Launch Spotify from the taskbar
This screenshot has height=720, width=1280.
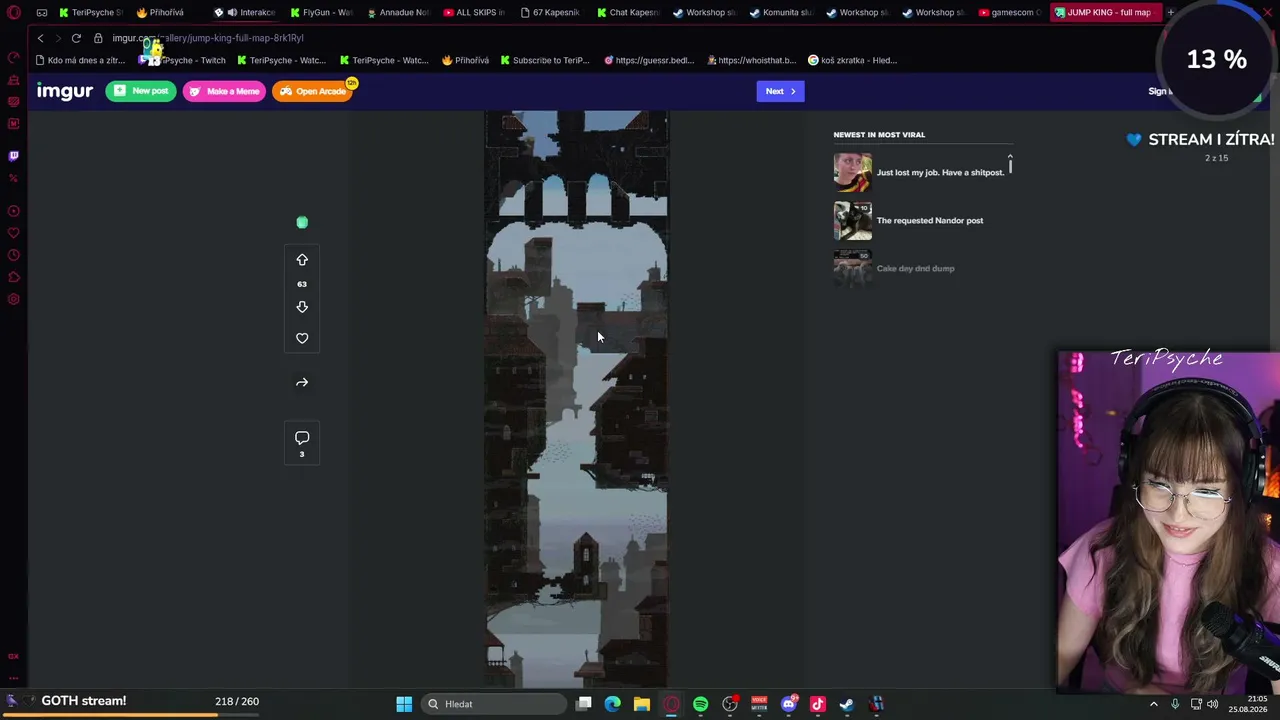pyautogui.click(x=700, y=704)
